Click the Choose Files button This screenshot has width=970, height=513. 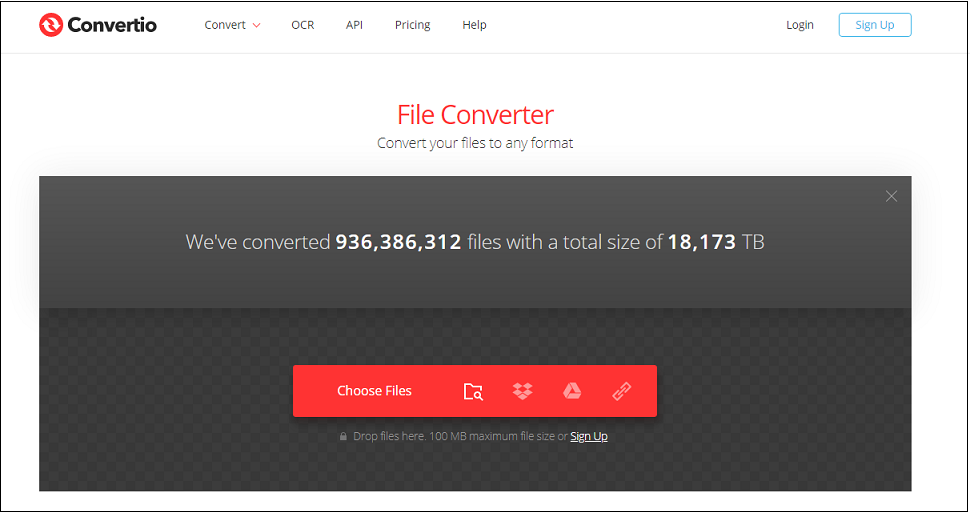374,391
